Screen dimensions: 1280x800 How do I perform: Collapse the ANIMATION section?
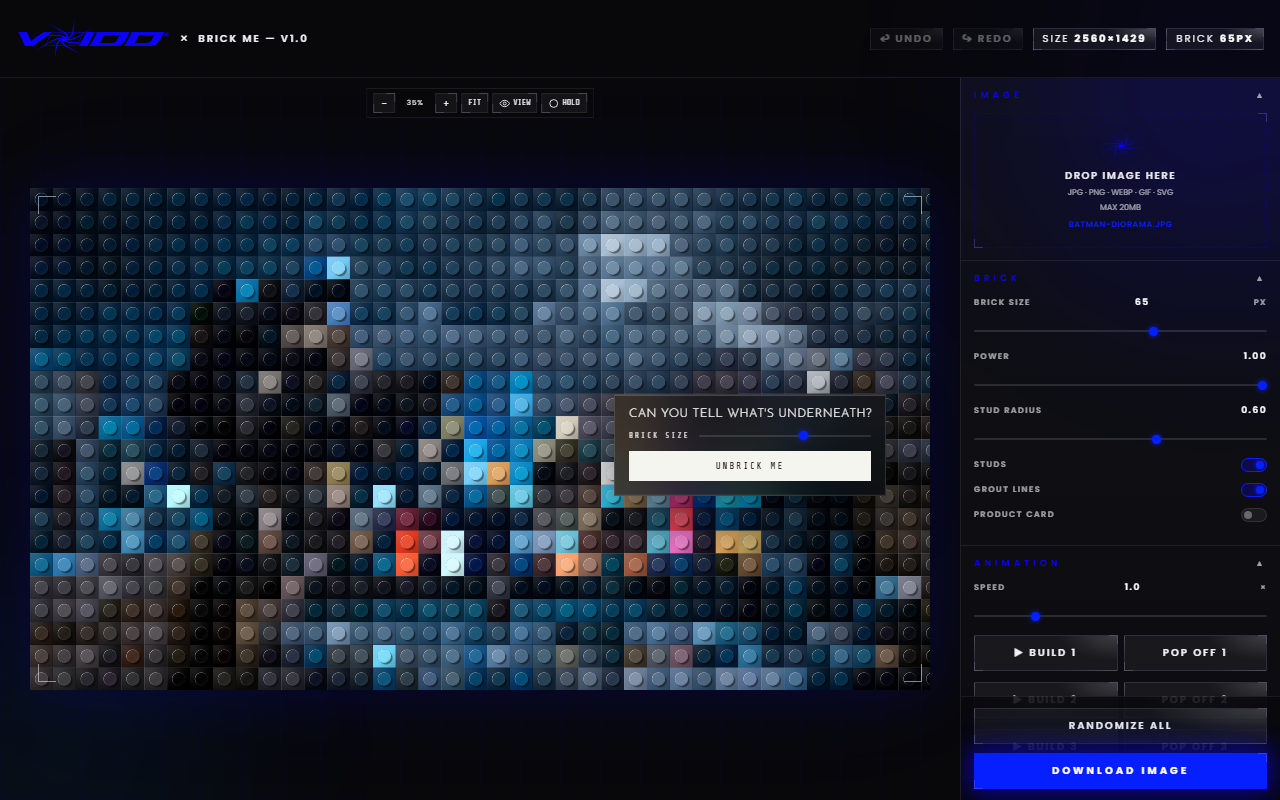1260,564
